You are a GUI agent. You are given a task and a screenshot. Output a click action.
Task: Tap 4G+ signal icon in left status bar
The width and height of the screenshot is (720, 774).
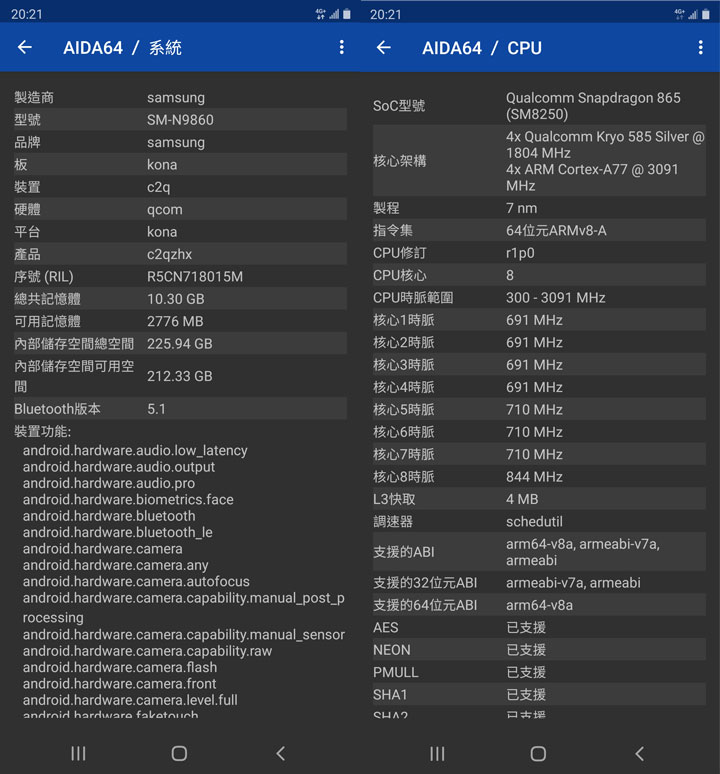pos(321,14)
